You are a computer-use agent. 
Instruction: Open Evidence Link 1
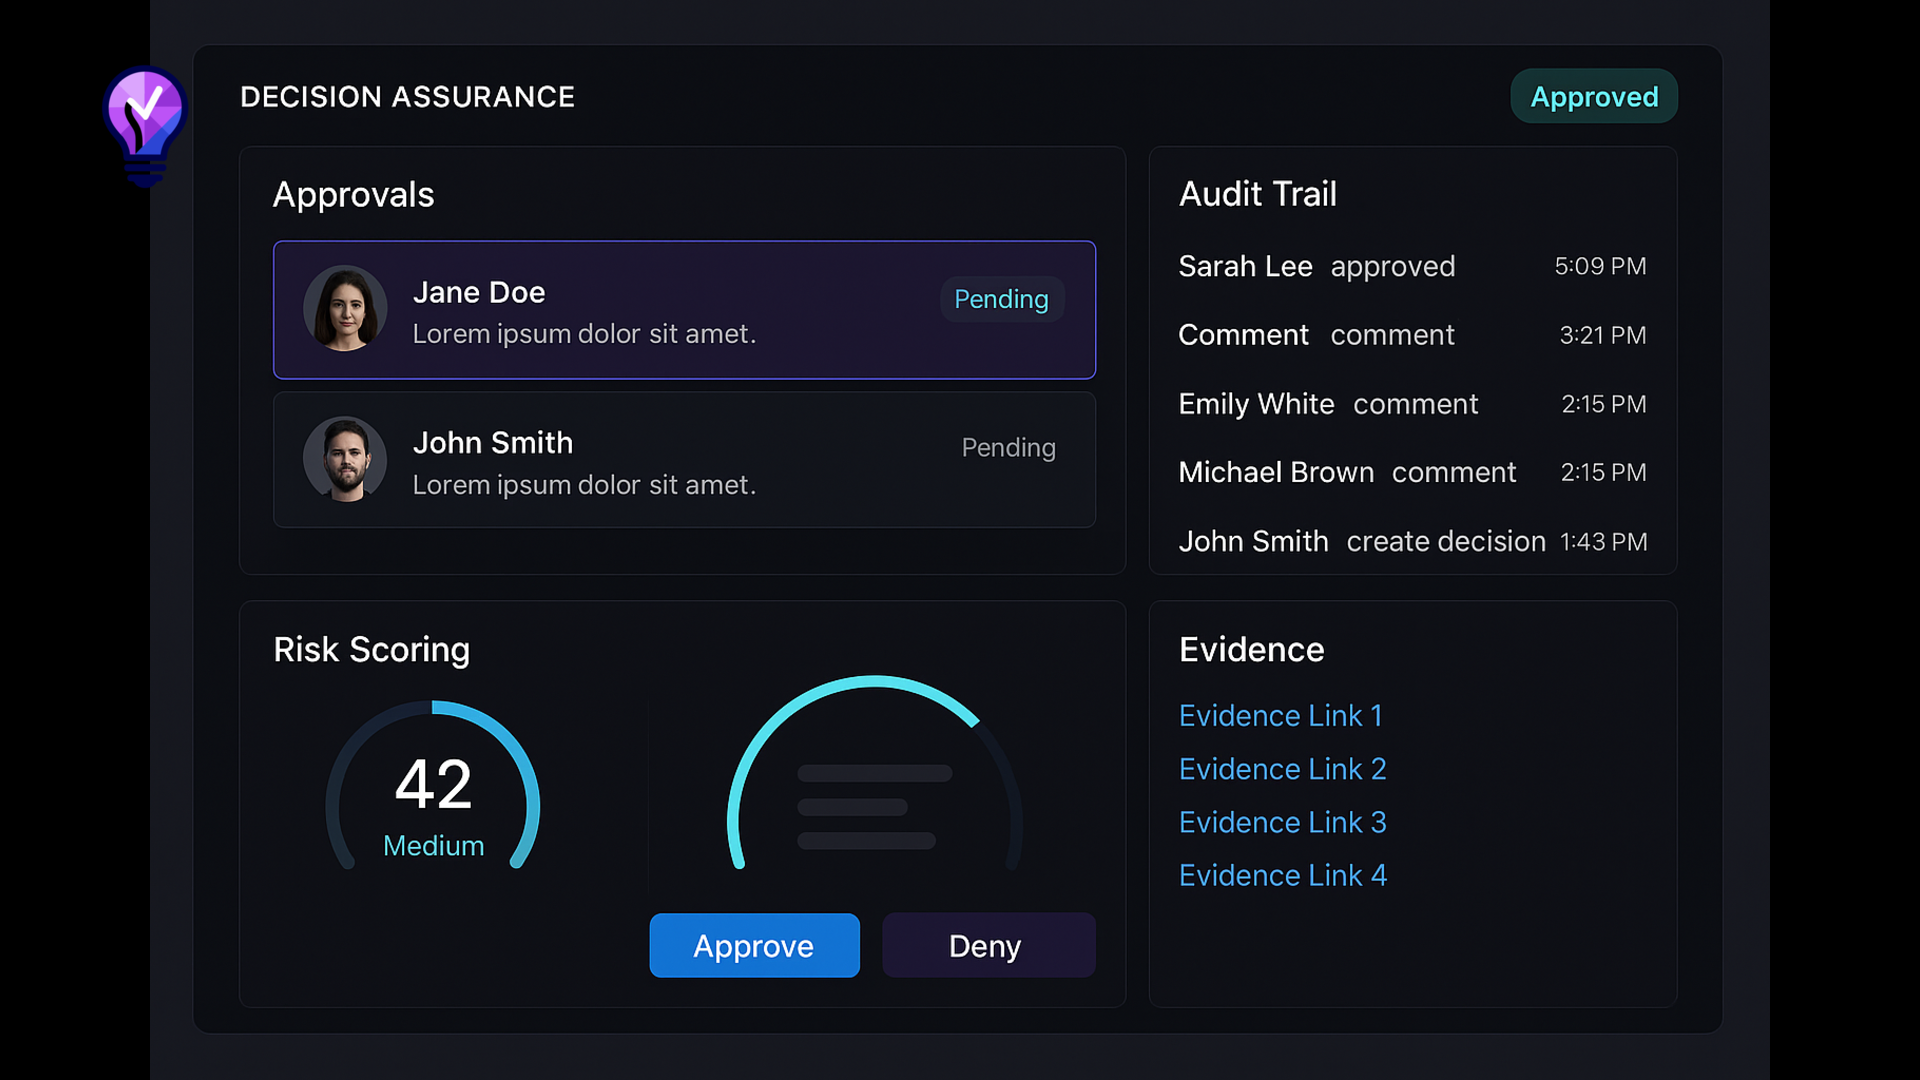(x=1280, y=716)
